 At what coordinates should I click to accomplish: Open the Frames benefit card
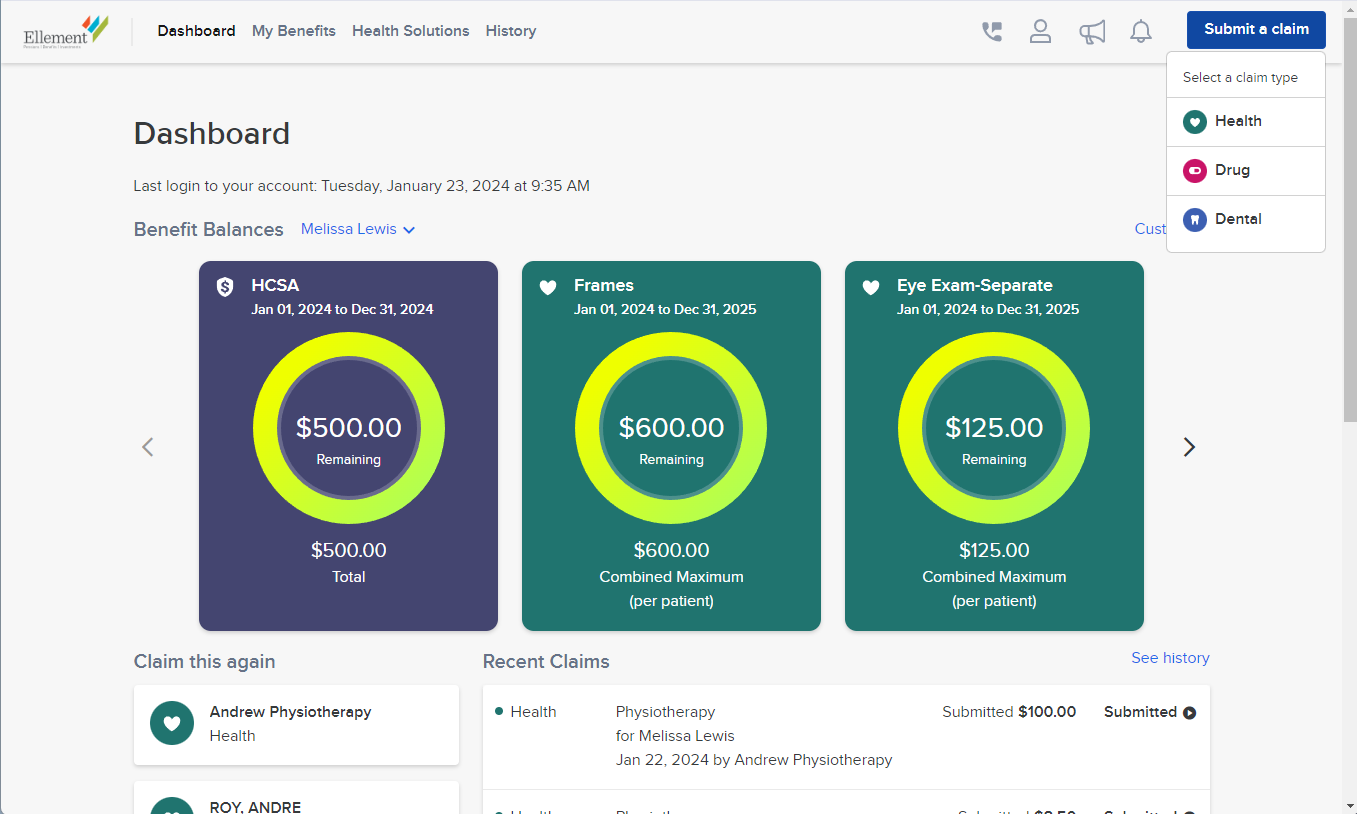coord(671,446)
